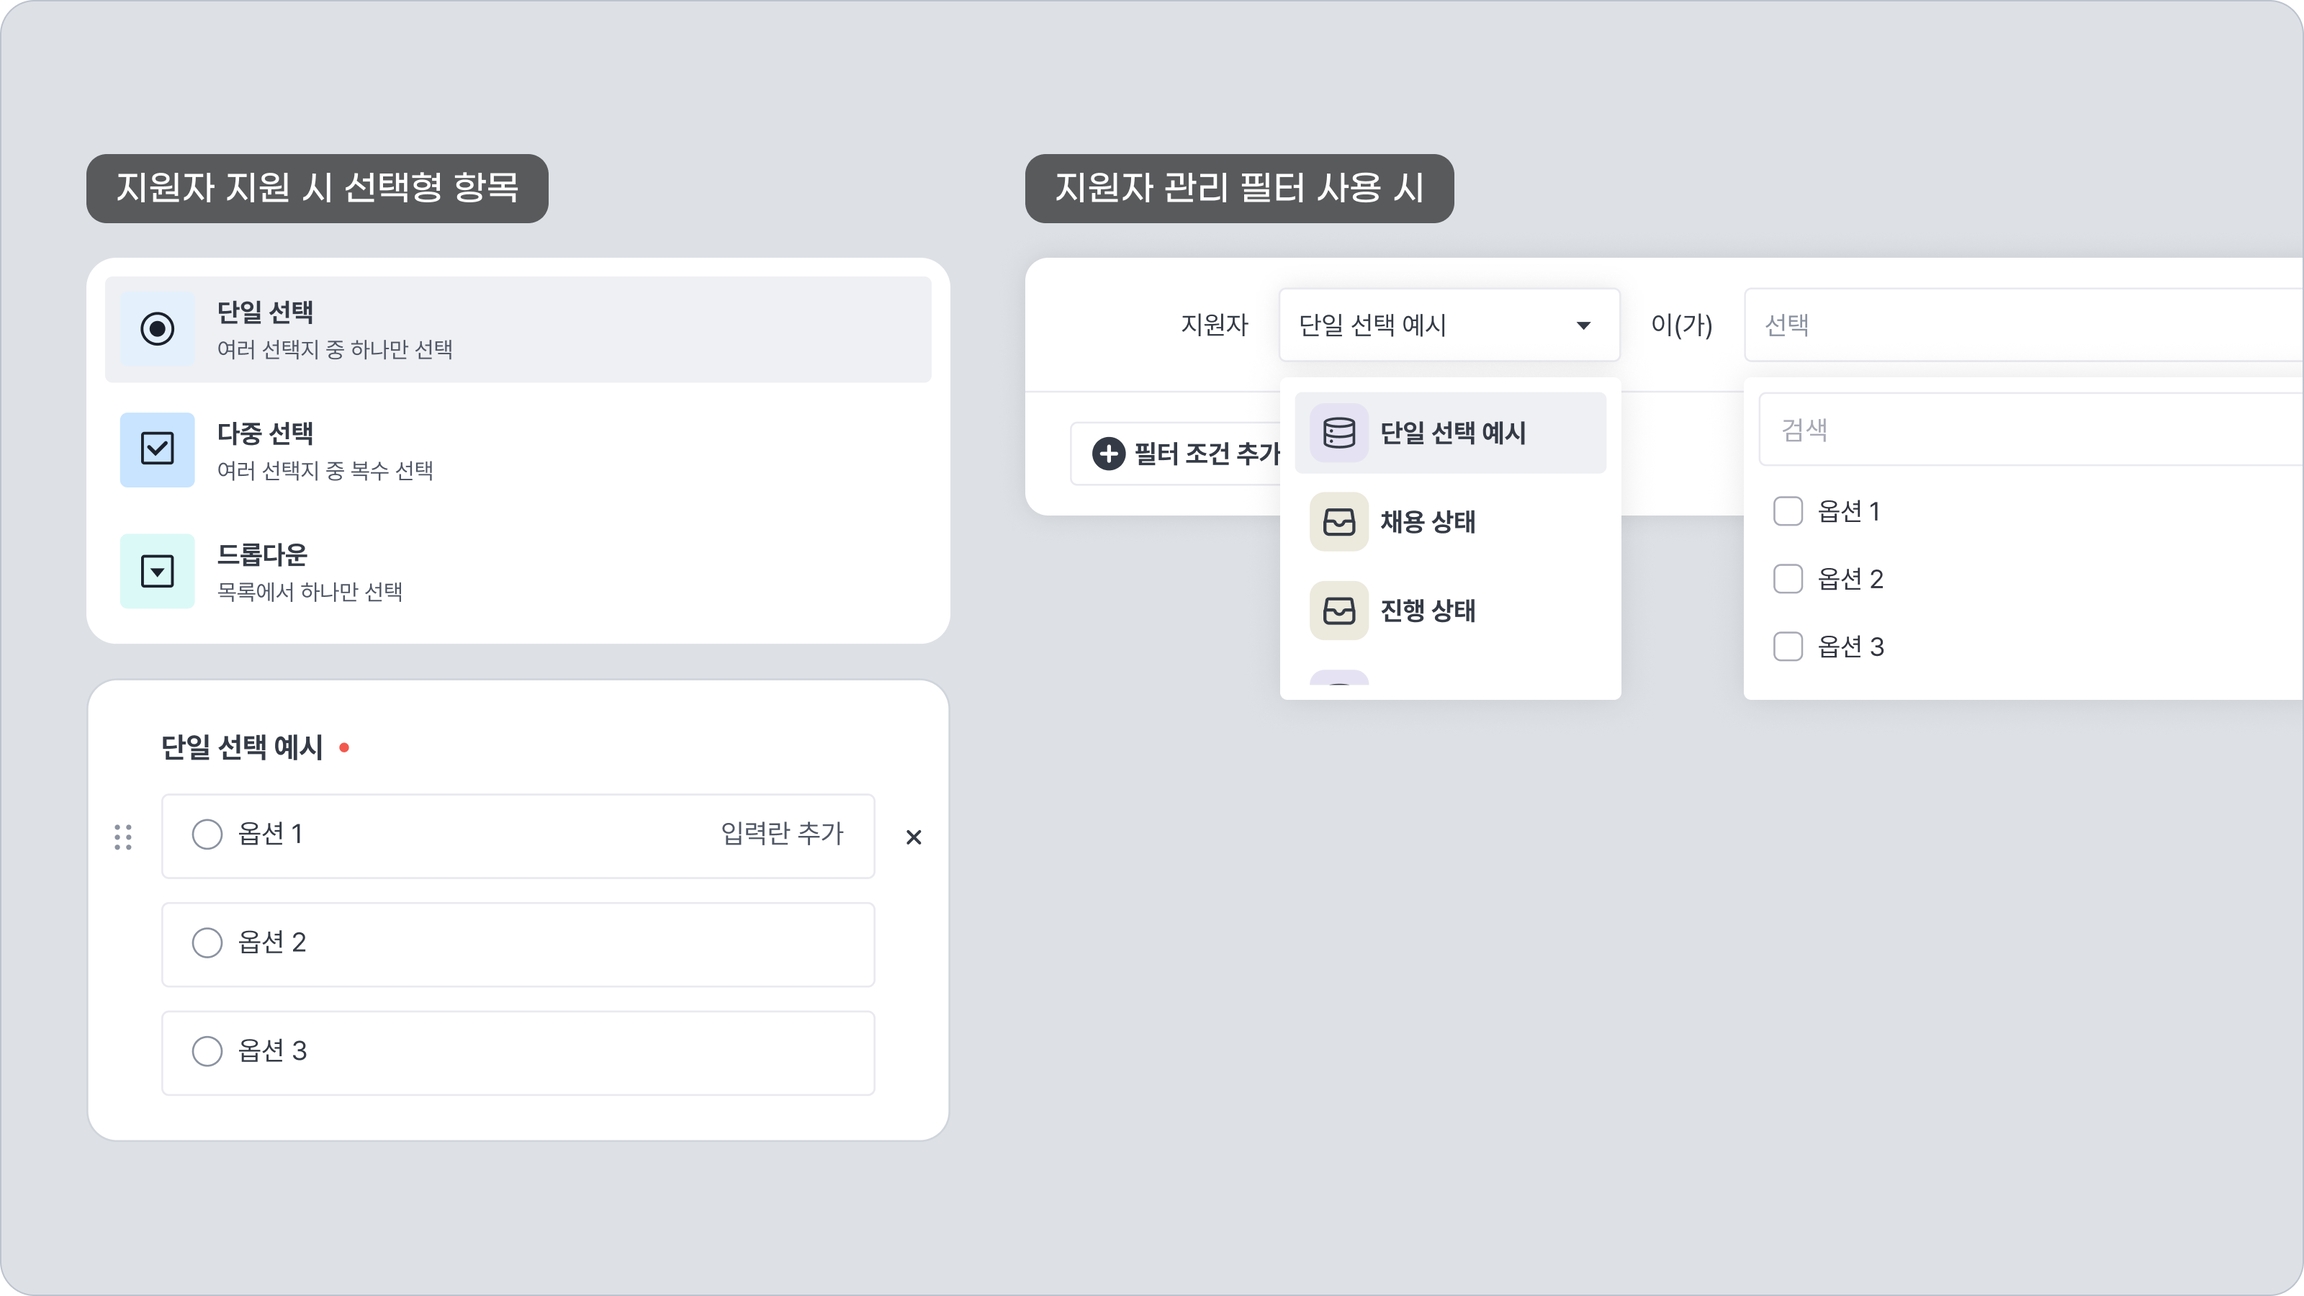Screen dimensions: 2304x1296
Task: Click the drag handle next to 옵션 1
Action: click(x=123, y=837)
